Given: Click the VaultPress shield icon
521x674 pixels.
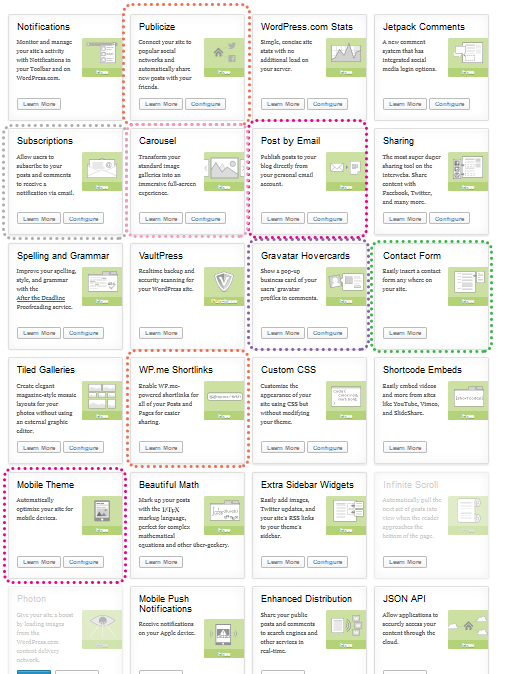Looking at the screenshot, I should [224, 282].
